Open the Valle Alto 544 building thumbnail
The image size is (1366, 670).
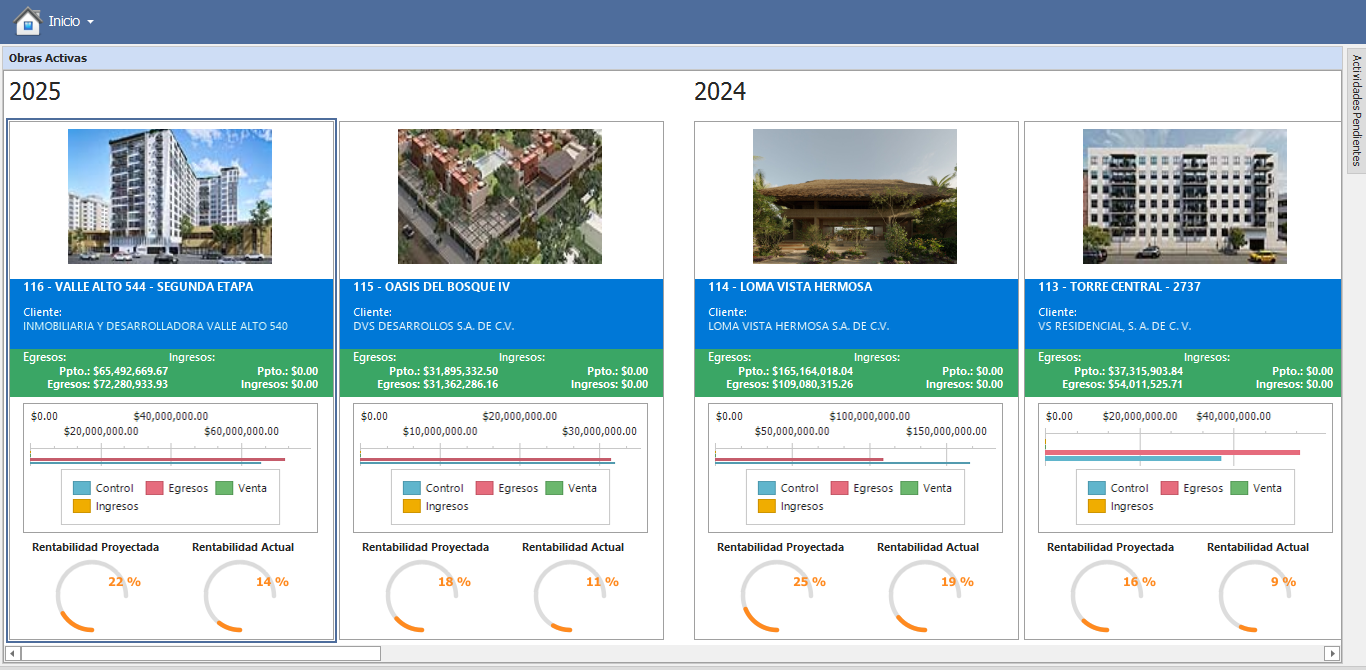point(170,196)
